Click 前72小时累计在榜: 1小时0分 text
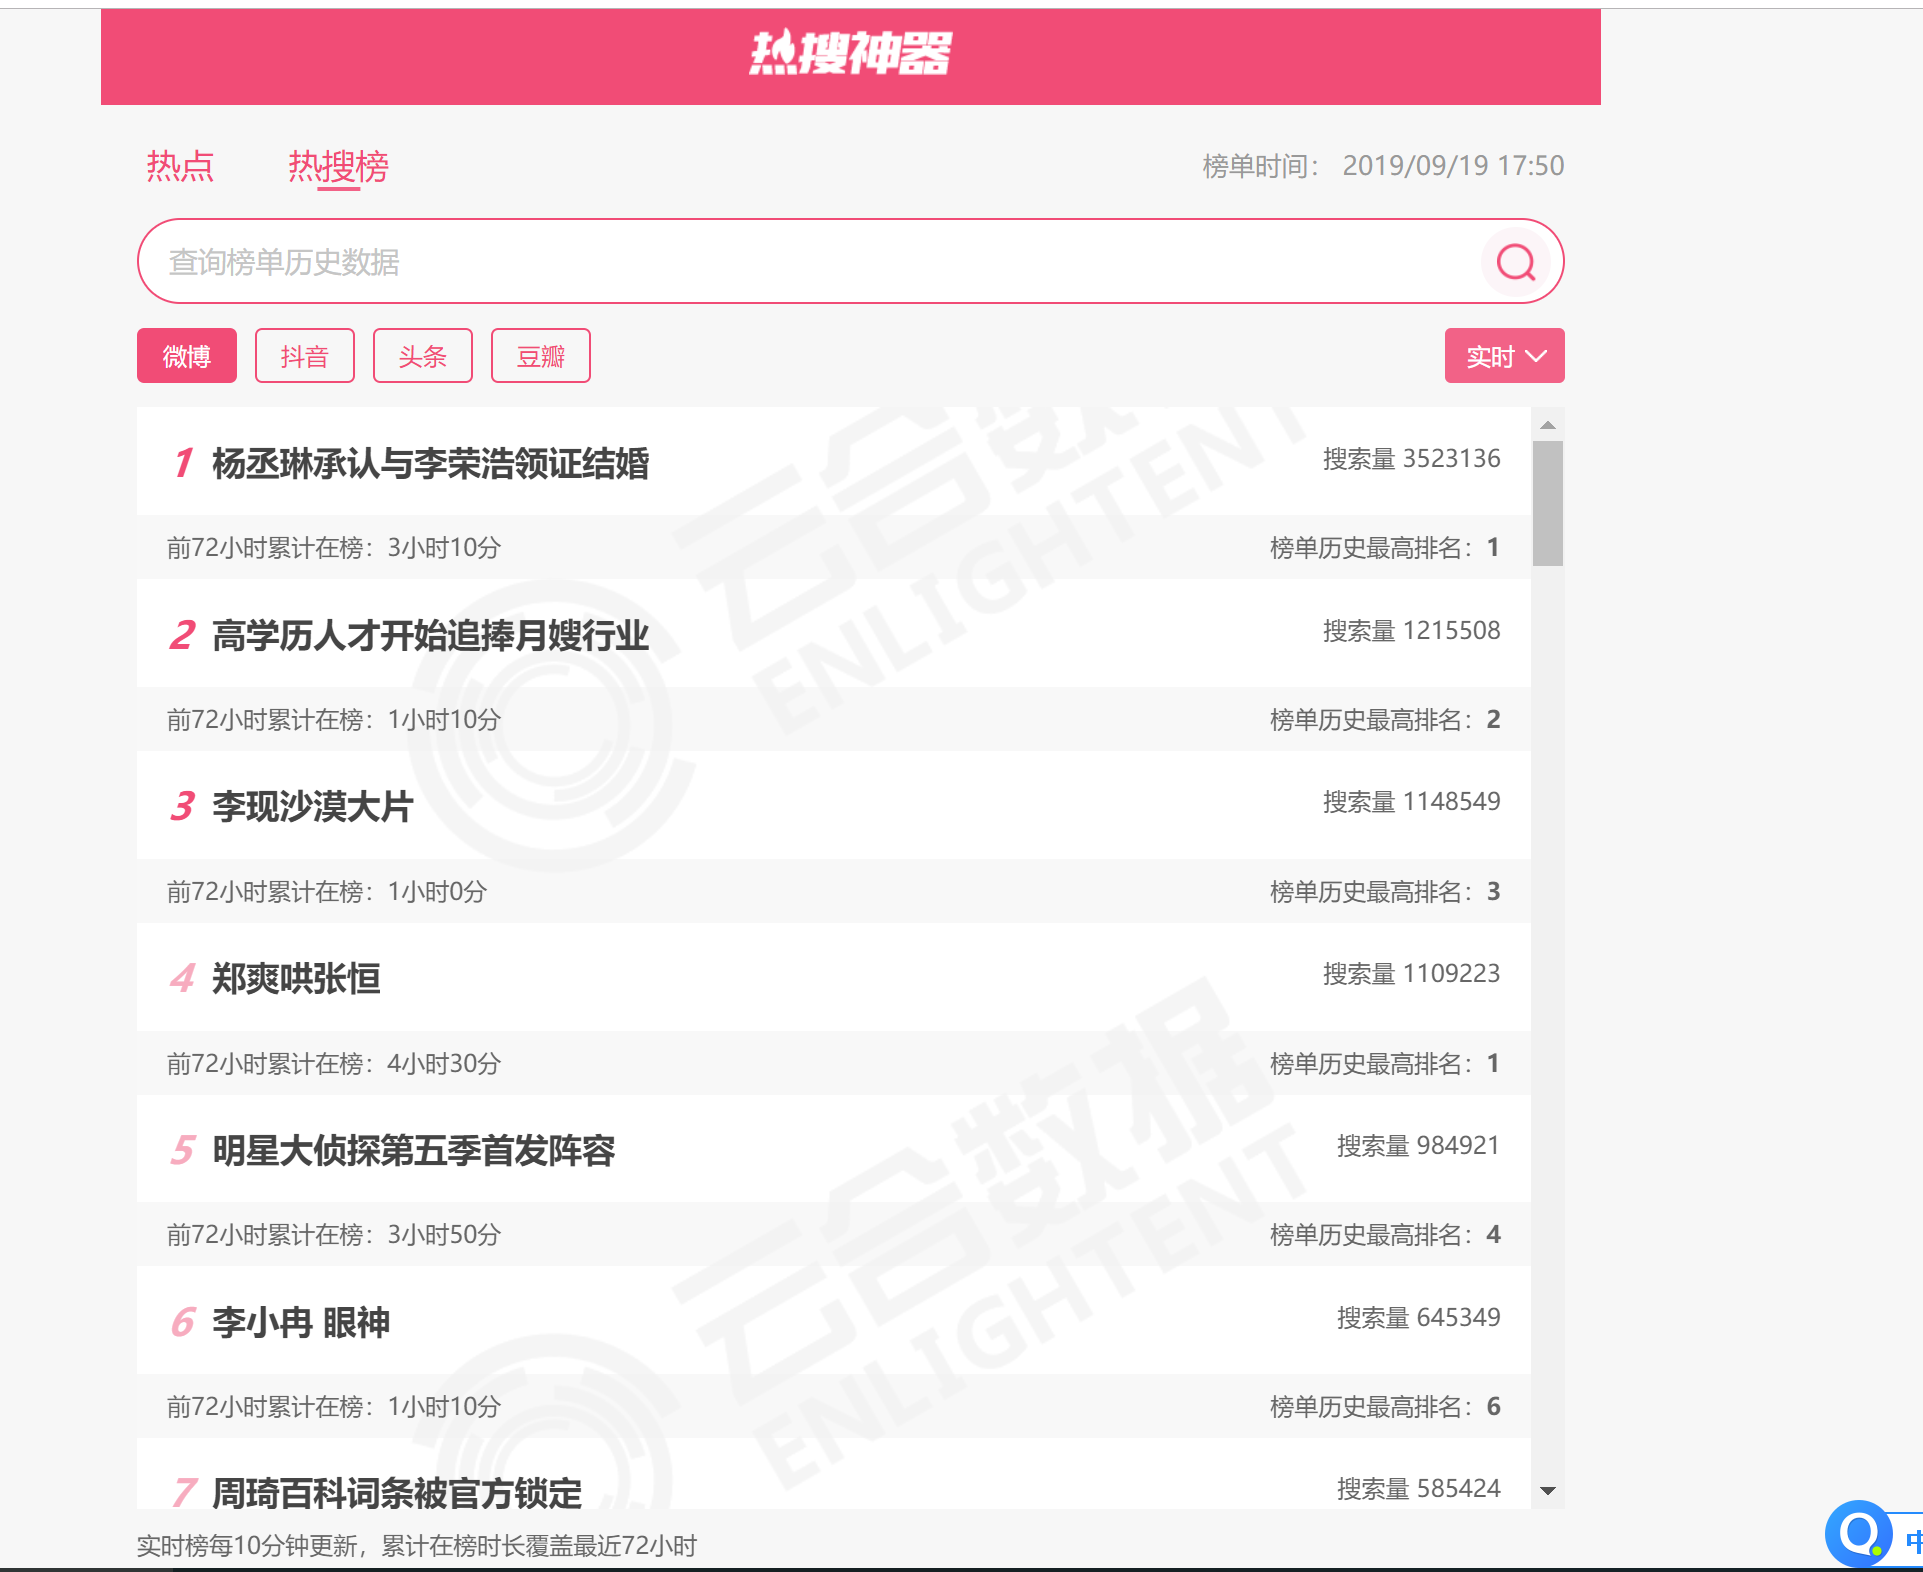The image size is (1923, 1572). pos(327,892)
